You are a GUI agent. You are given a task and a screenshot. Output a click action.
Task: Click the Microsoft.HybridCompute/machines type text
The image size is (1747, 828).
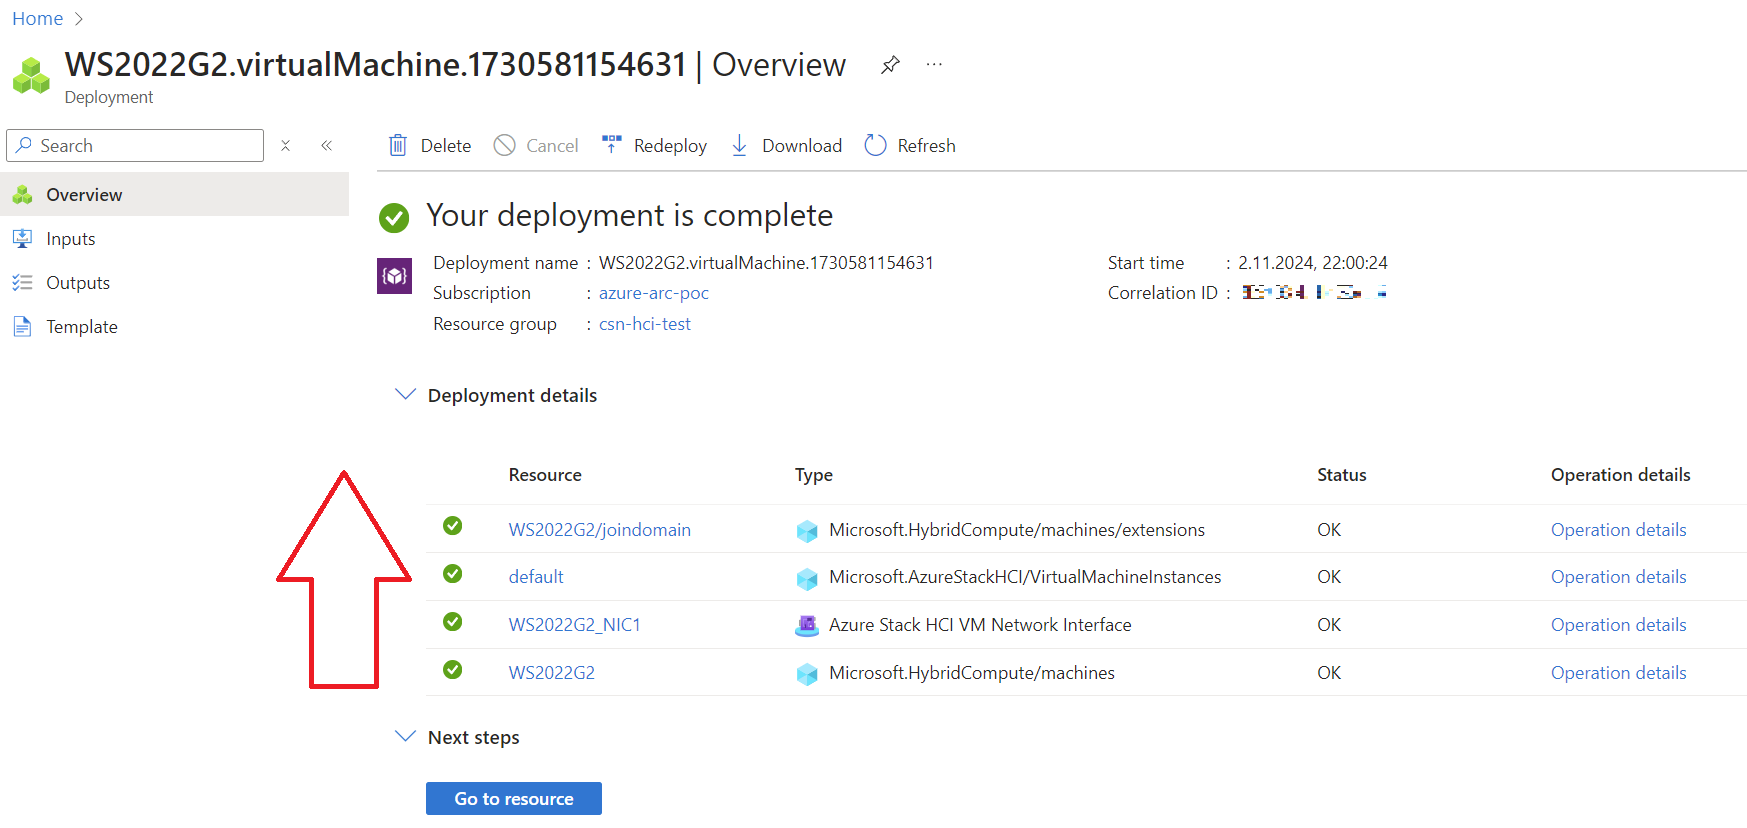[x=972, y=673]
